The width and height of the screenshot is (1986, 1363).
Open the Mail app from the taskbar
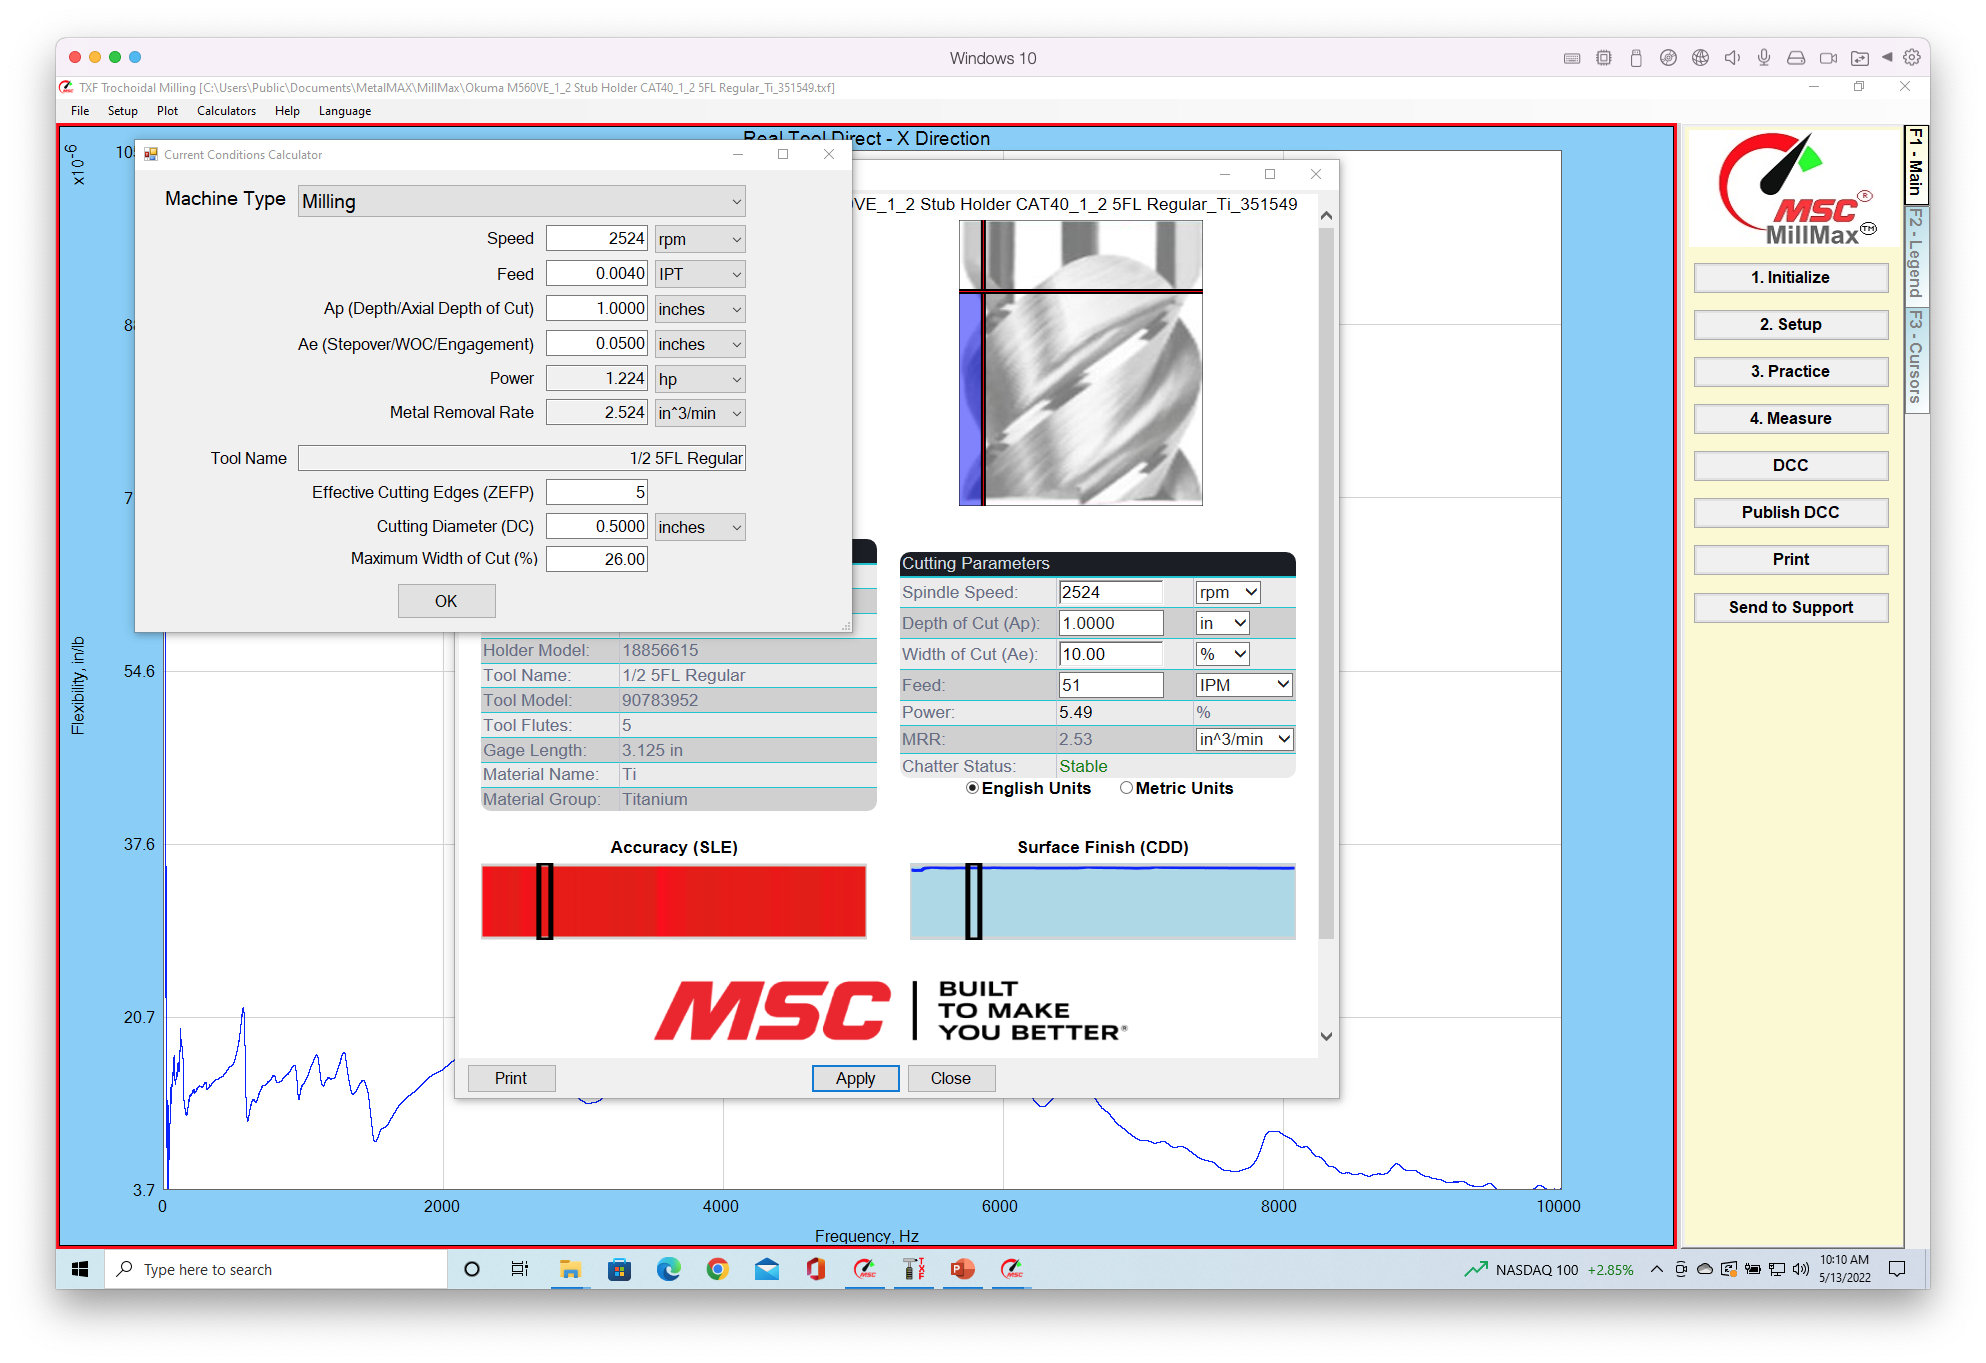(x=767, y=1269)
